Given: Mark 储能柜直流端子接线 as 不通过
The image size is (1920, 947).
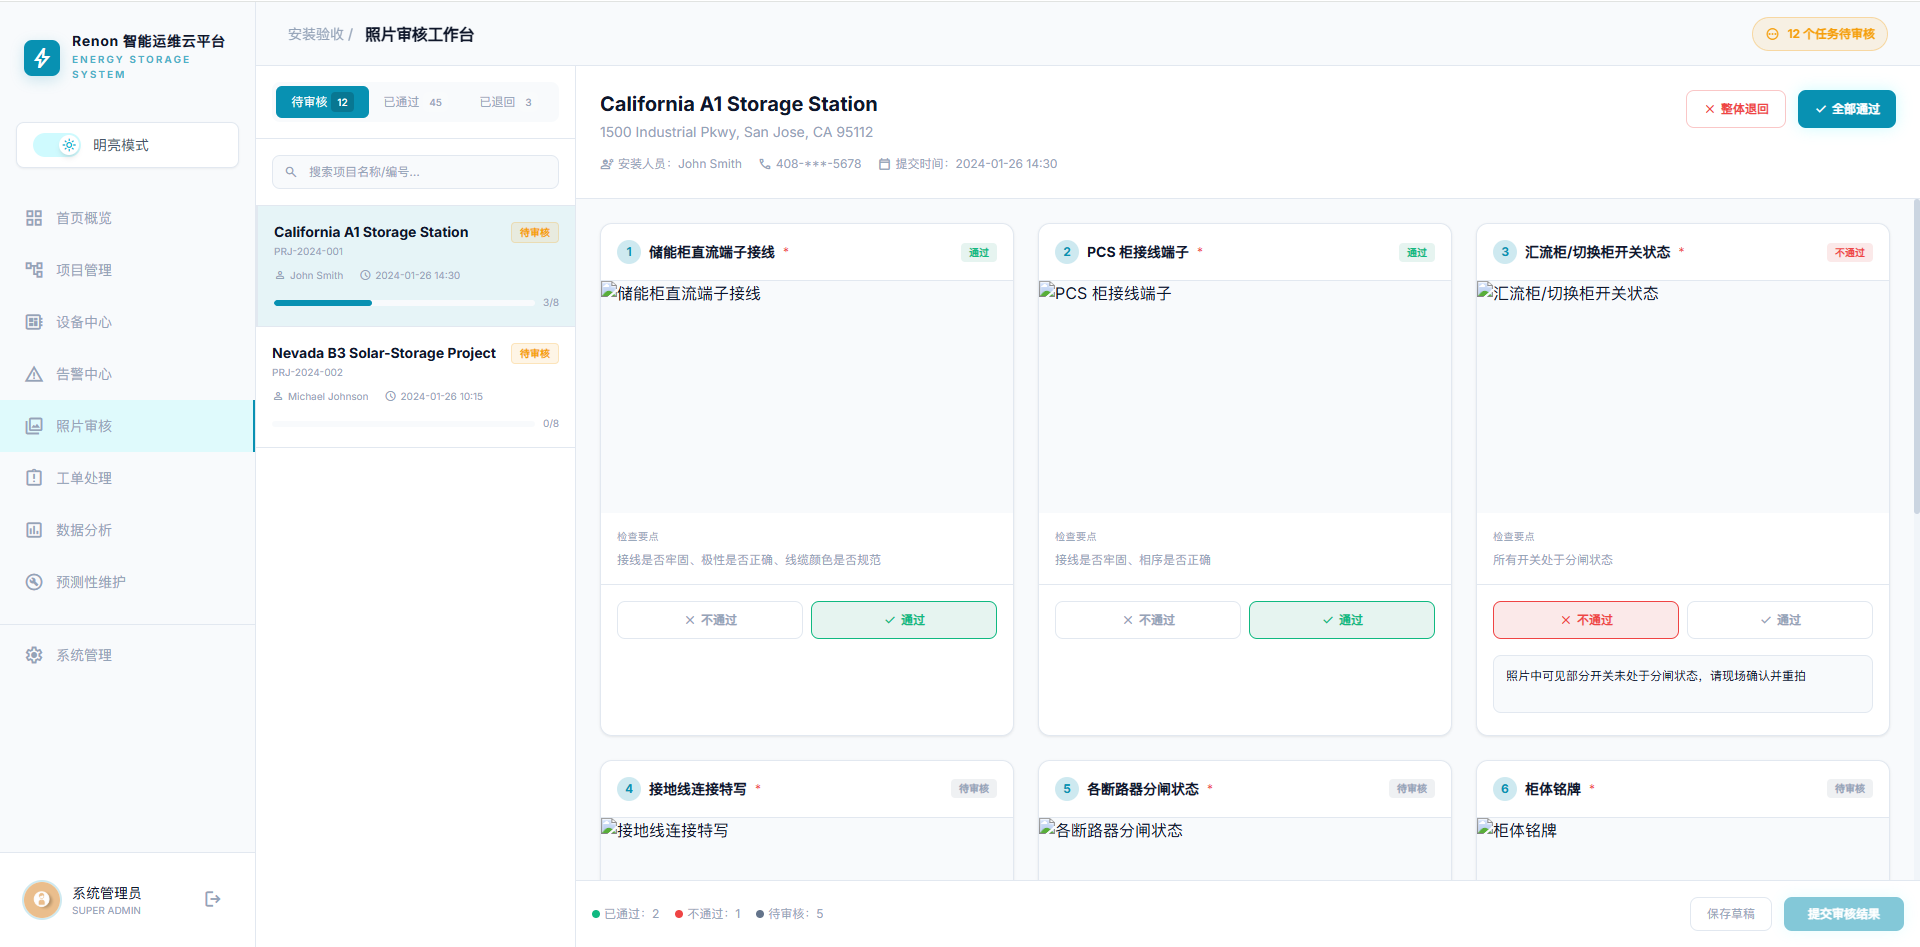Looking at the screenshot, I should coord(709,620).
